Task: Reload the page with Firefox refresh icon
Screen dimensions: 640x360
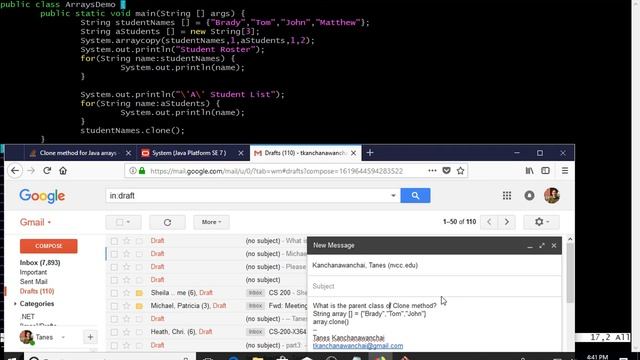Action: [47, 171]
